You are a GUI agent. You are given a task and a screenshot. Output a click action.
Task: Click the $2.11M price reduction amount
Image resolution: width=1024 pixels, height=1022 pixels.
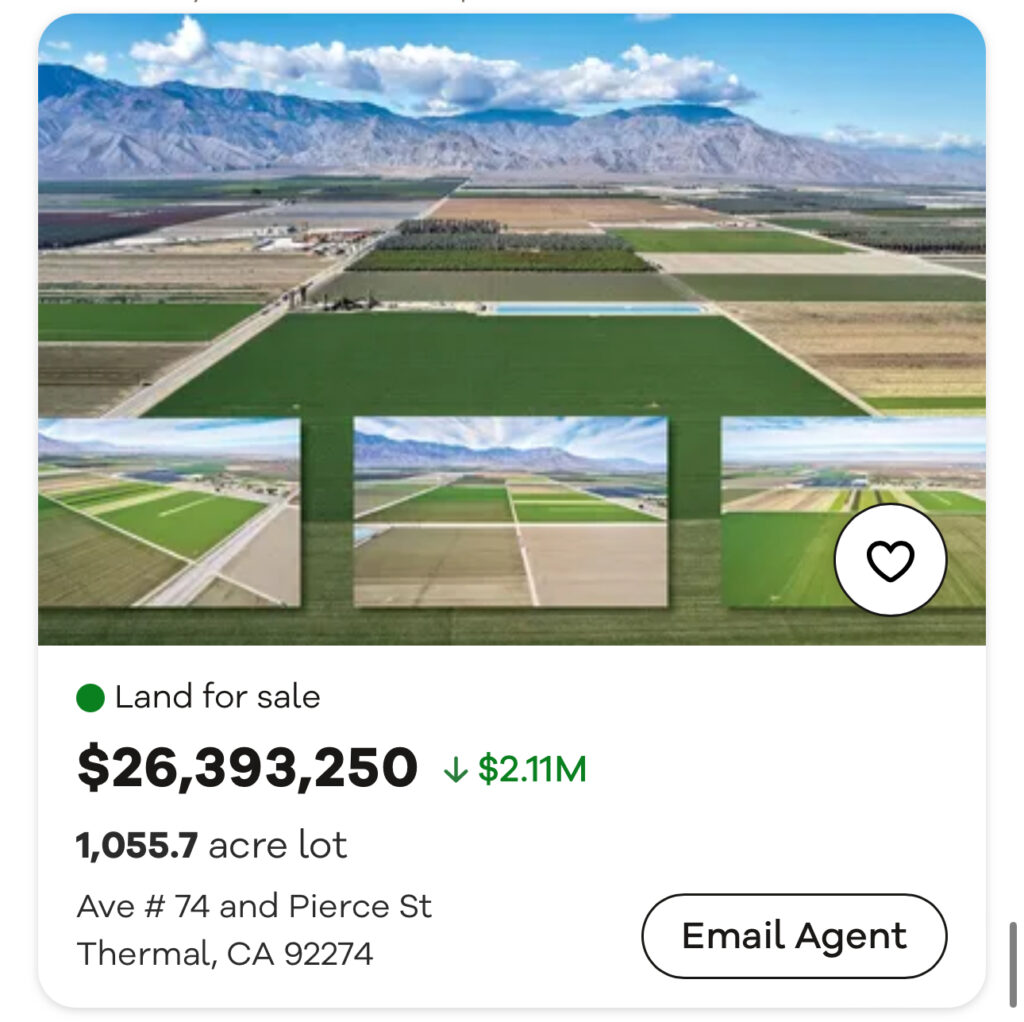point(532,769)
